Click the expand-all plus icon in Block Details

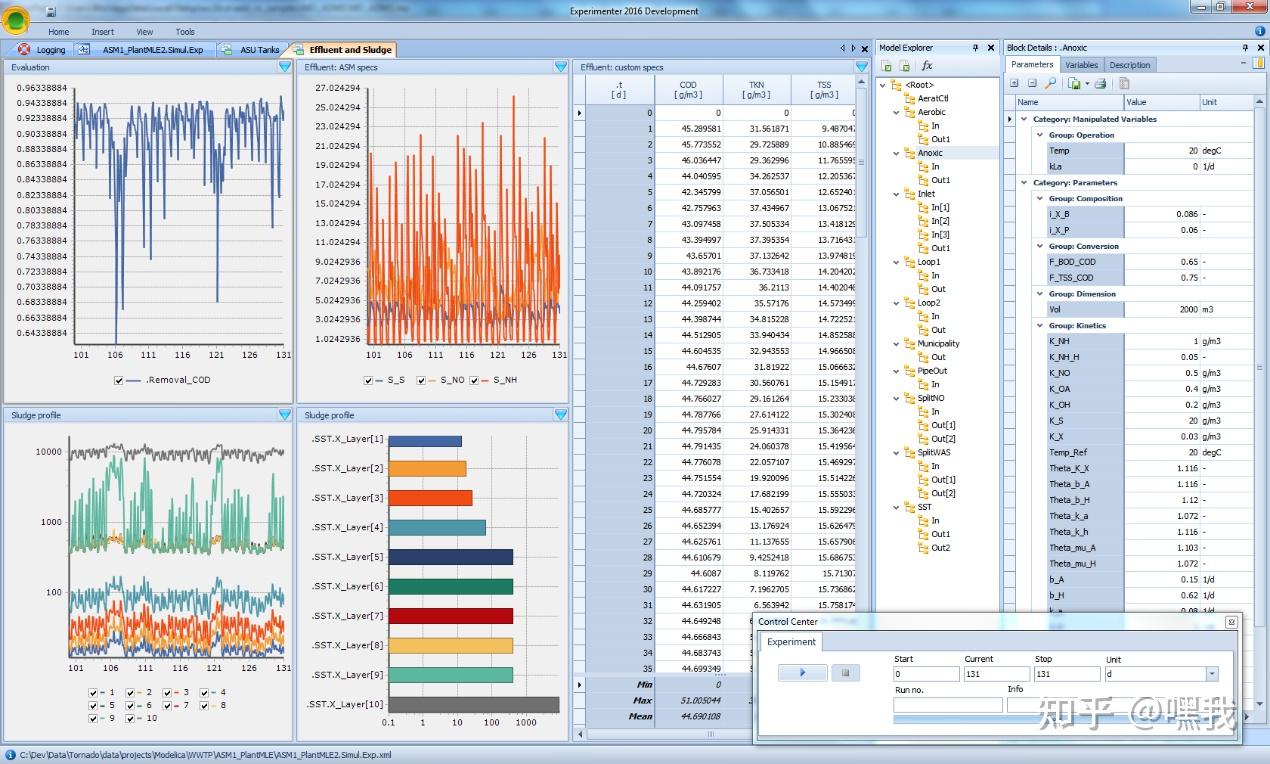[1015, 84]
